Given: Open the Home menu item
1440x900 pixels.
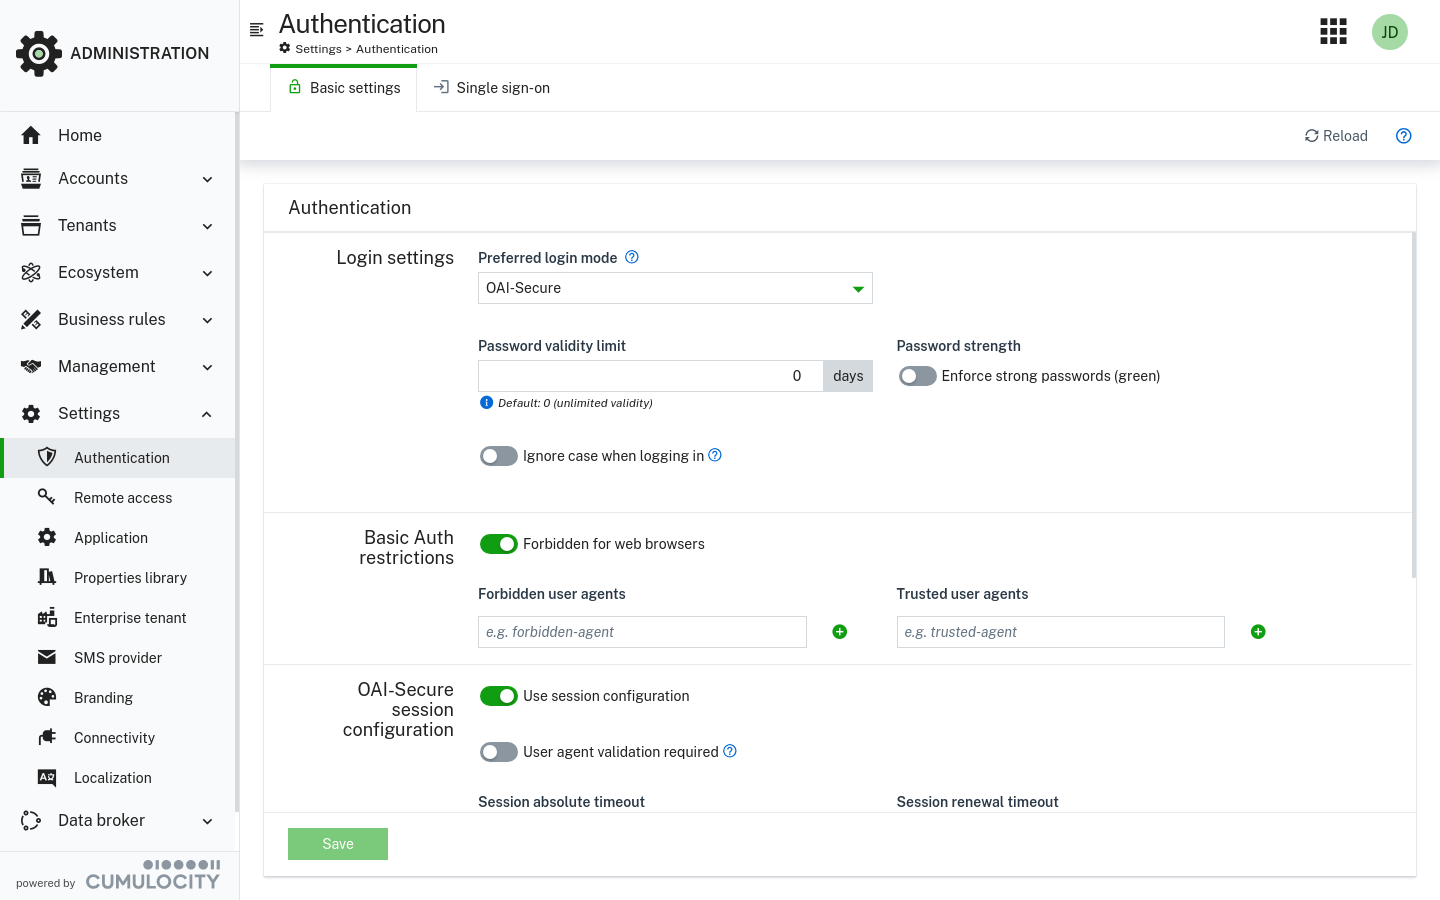Looking at the screenshot, I should coord(80,134).
